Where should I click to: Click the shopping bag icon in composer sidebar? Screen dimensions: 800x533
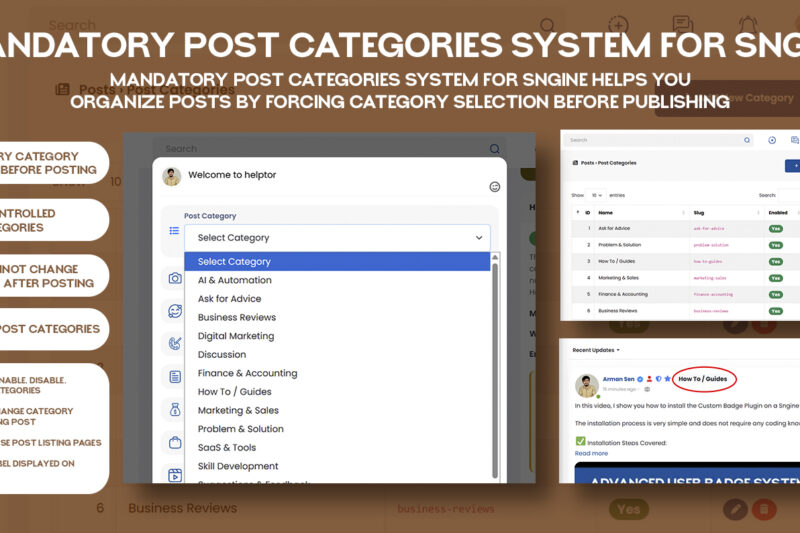point(175,442)
